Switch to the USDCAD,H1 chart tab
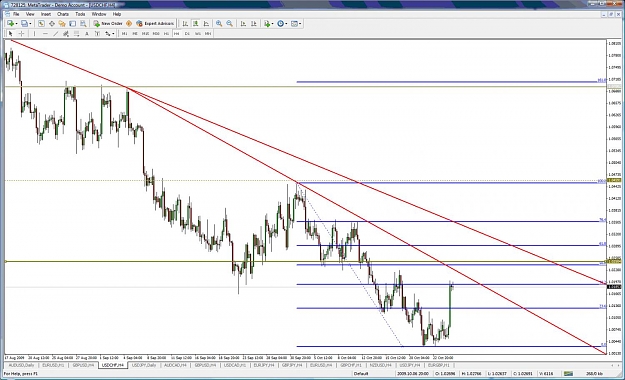This screenshot has height=380, width=625. tap(234, 365)
